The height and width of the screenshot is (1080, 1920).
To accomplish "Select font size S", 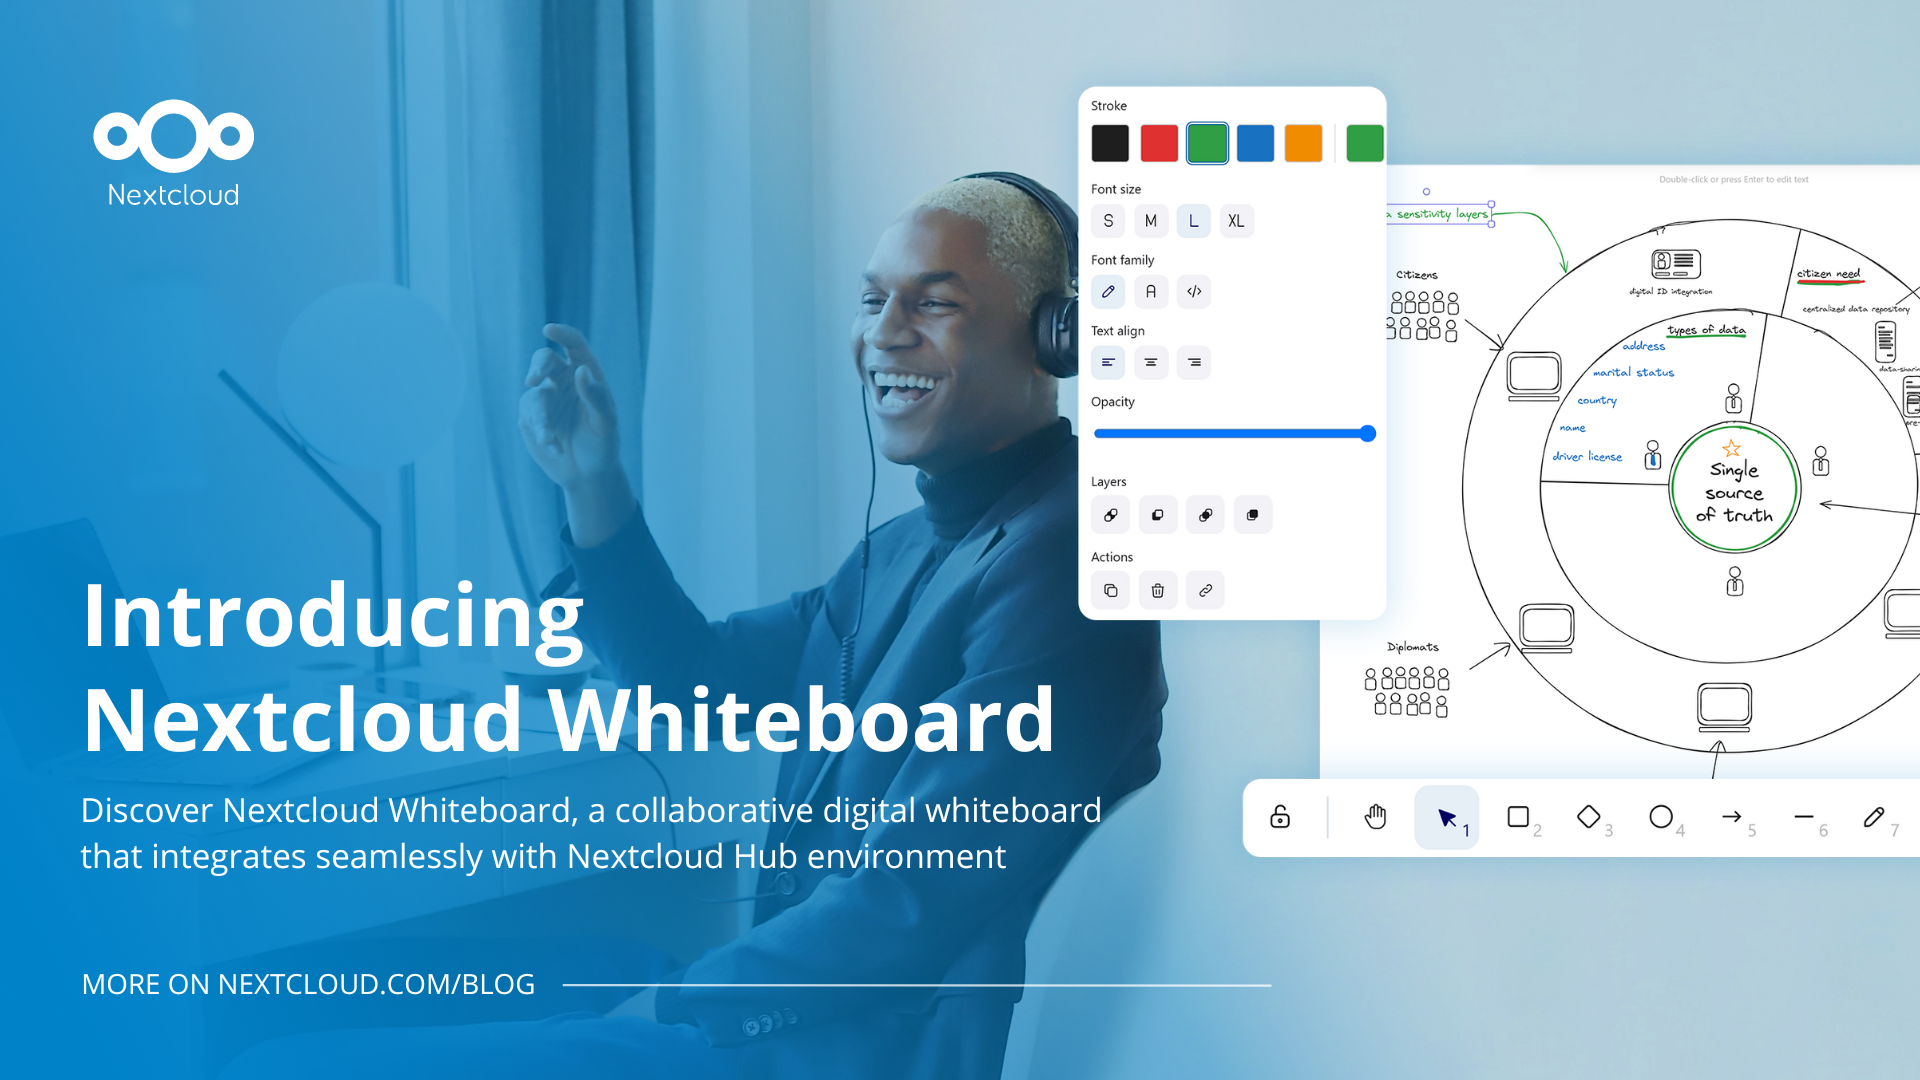I will coord(1109,220).
